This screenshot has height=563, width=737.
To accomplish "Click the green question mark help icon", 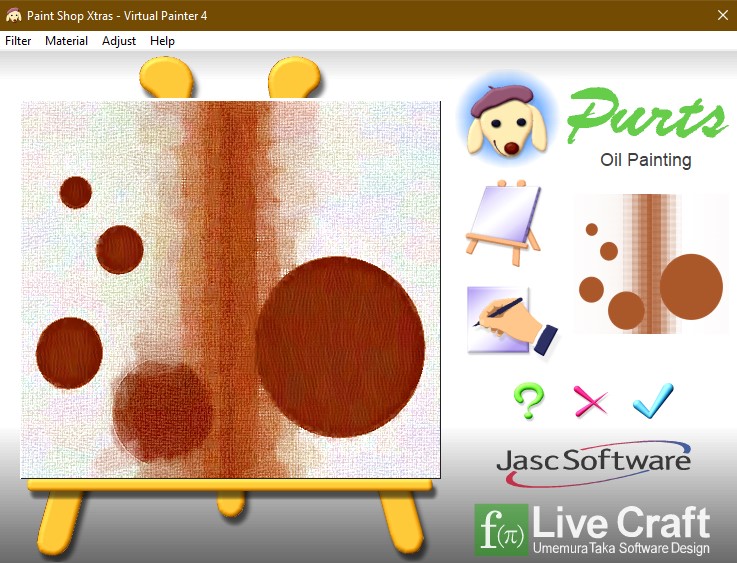I will [x=529, y=401].
